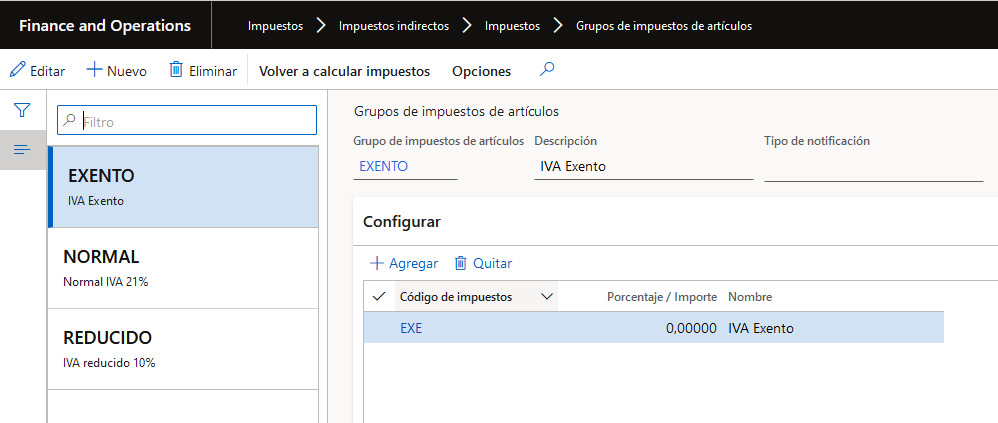Select the EXE row checkbox cell
This screenshot has height=423, width=998.
(x=378, y=327)
